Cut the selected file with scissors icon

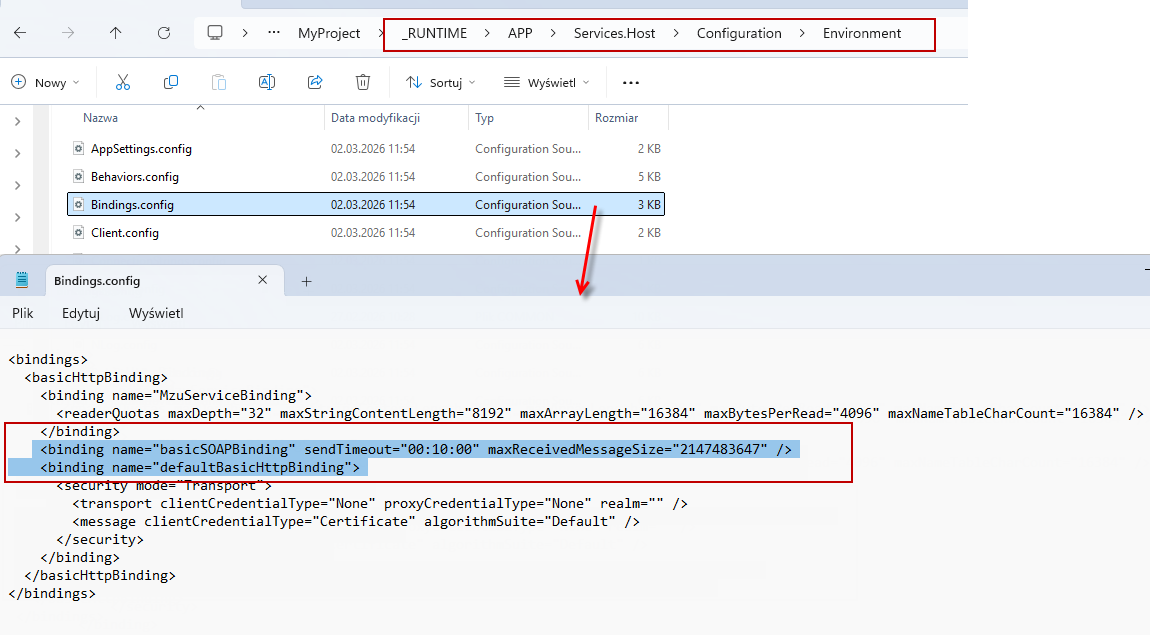[122, 82]
